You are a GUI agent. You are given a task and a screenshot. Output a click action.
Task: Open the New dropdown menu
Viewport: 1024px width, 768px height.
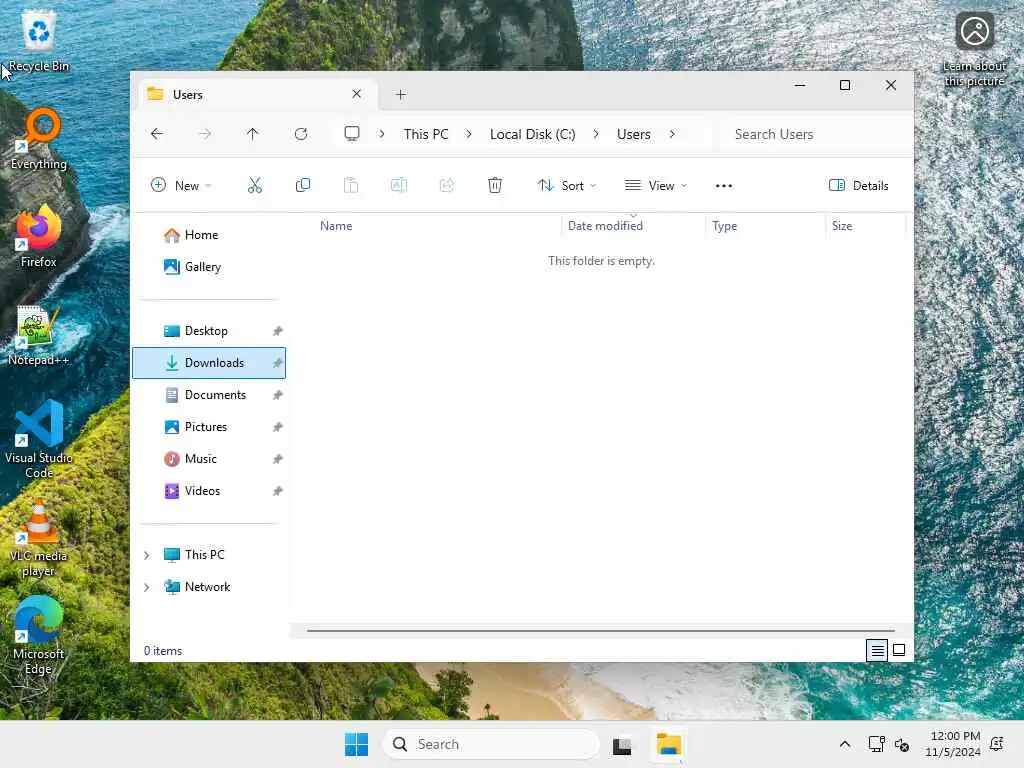coord(181,185)
